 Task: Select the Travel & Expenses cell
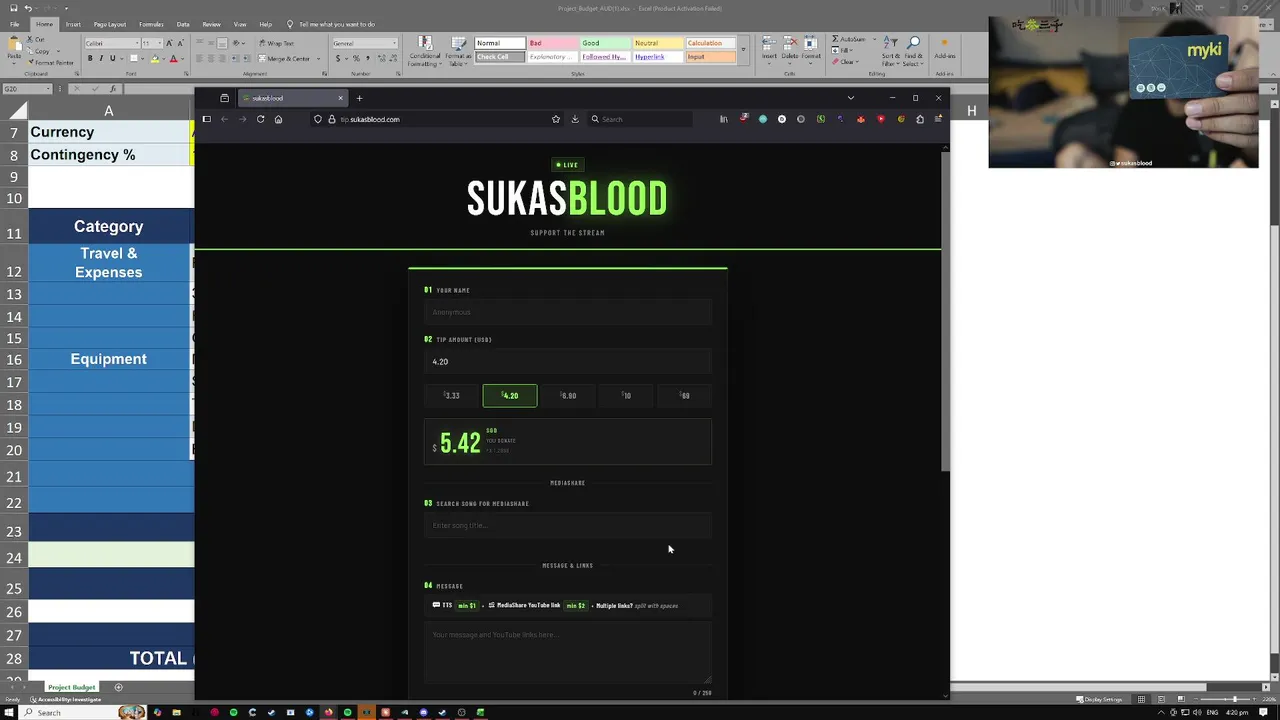coord(109,262)
